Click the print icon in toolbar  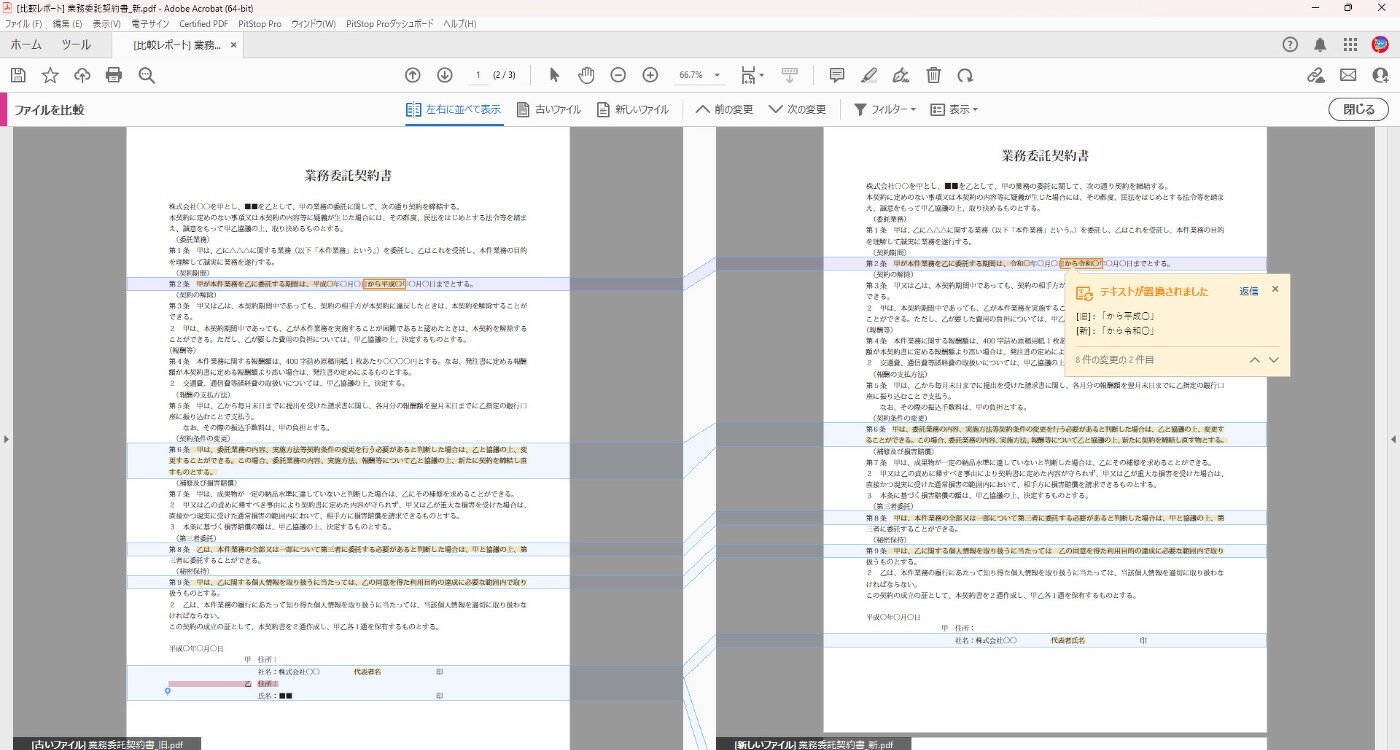(114, 75)
